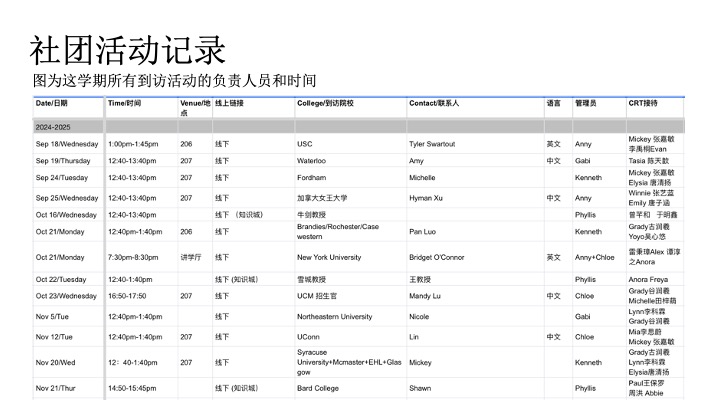This screenshot has width=720, height=405.
Task: Select the subtitle beginning with 图为这学期
Action: [x=175, y=80]
